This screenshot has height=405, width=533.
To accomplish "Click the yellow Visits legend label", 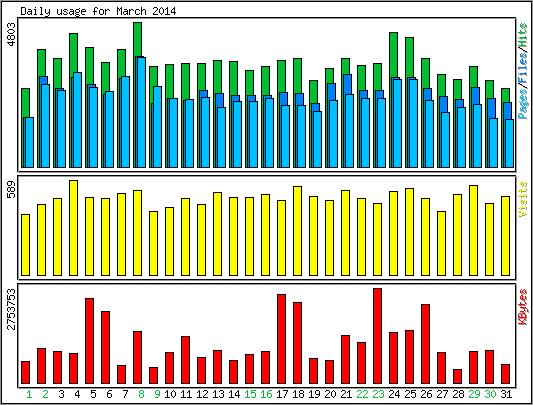I will pyautogui.click(x=523, y=199).
